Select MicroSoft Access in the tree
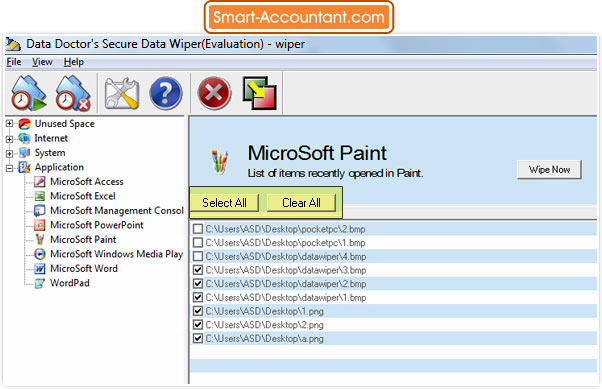This screenshot has width=602, height=389. click(x=87, y=182)
